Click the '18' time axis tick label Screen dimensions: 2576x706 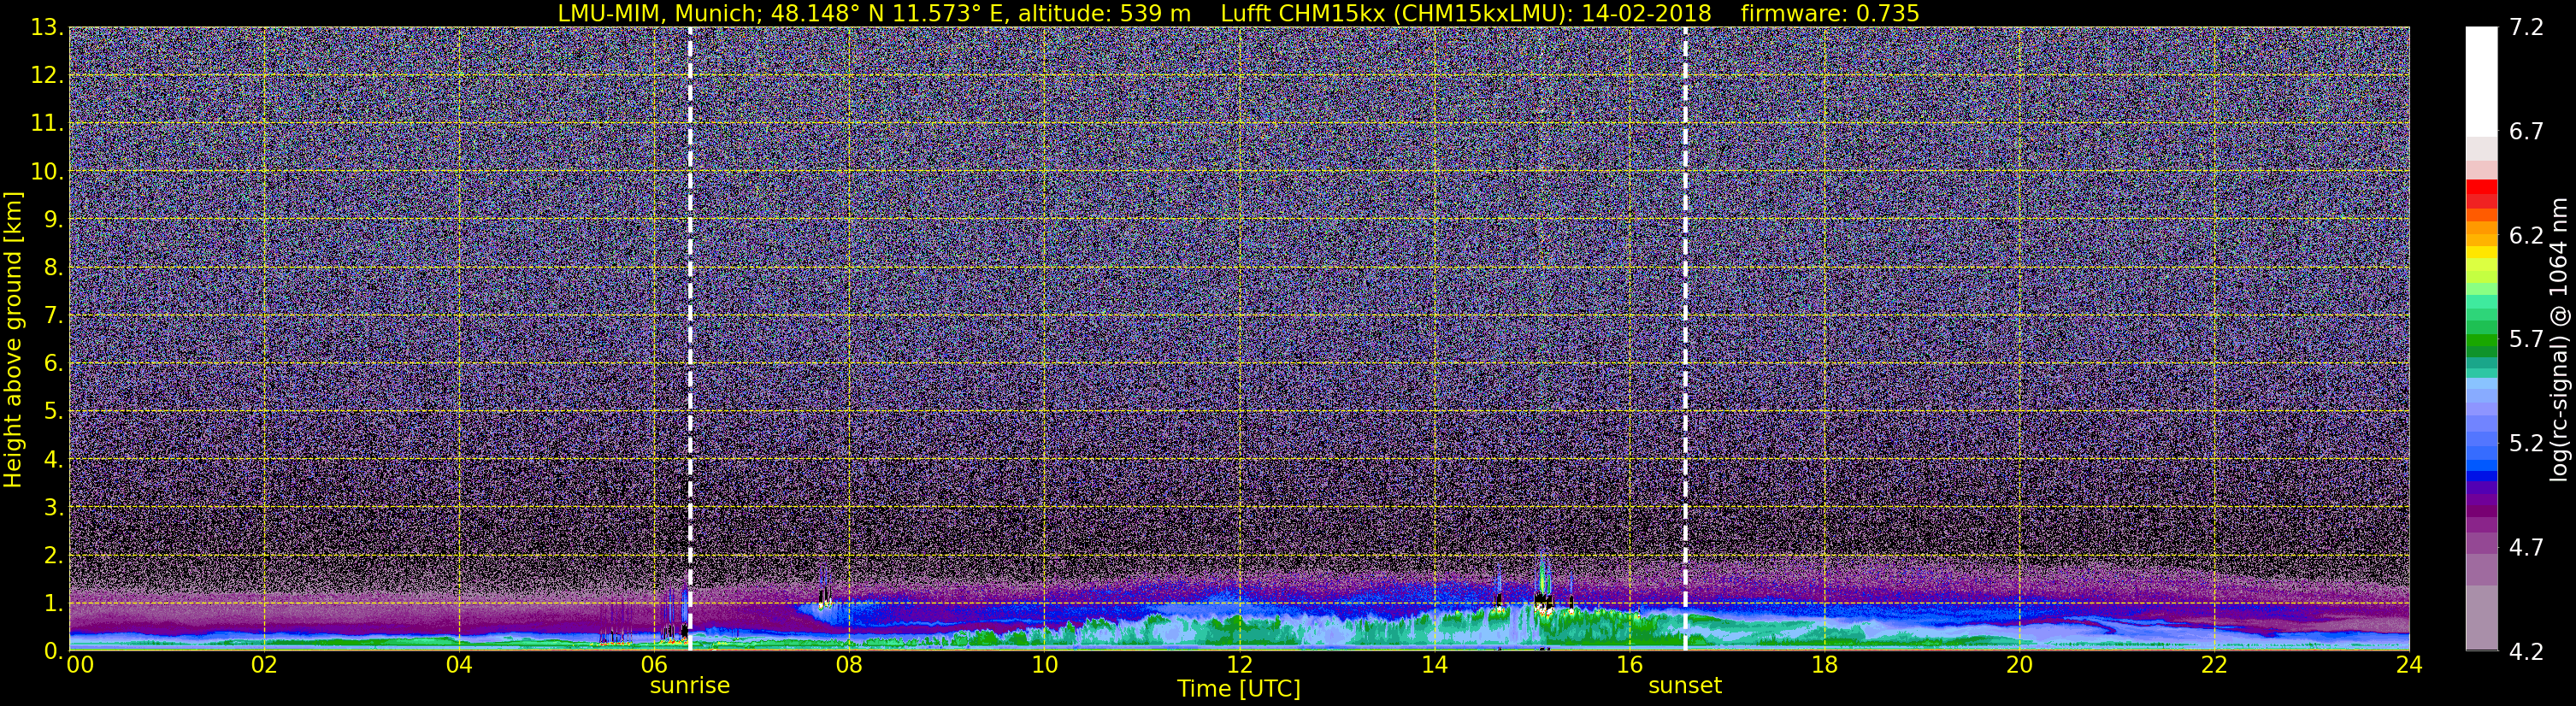[1824, 664]
